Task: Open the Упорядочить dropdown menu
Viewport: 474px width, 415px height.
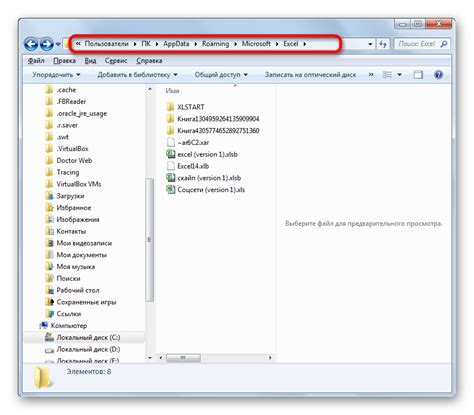Action: point(56,75)
